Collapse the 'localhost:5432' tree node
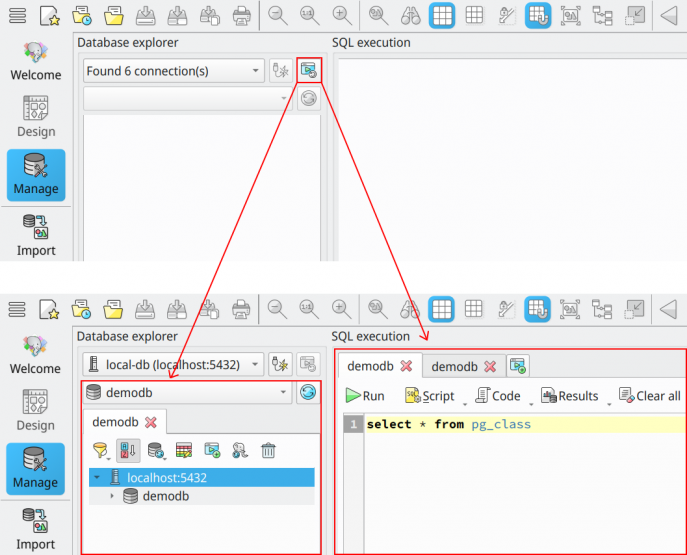This screenshot has height=555, width=687. click(x=97, y=477)
